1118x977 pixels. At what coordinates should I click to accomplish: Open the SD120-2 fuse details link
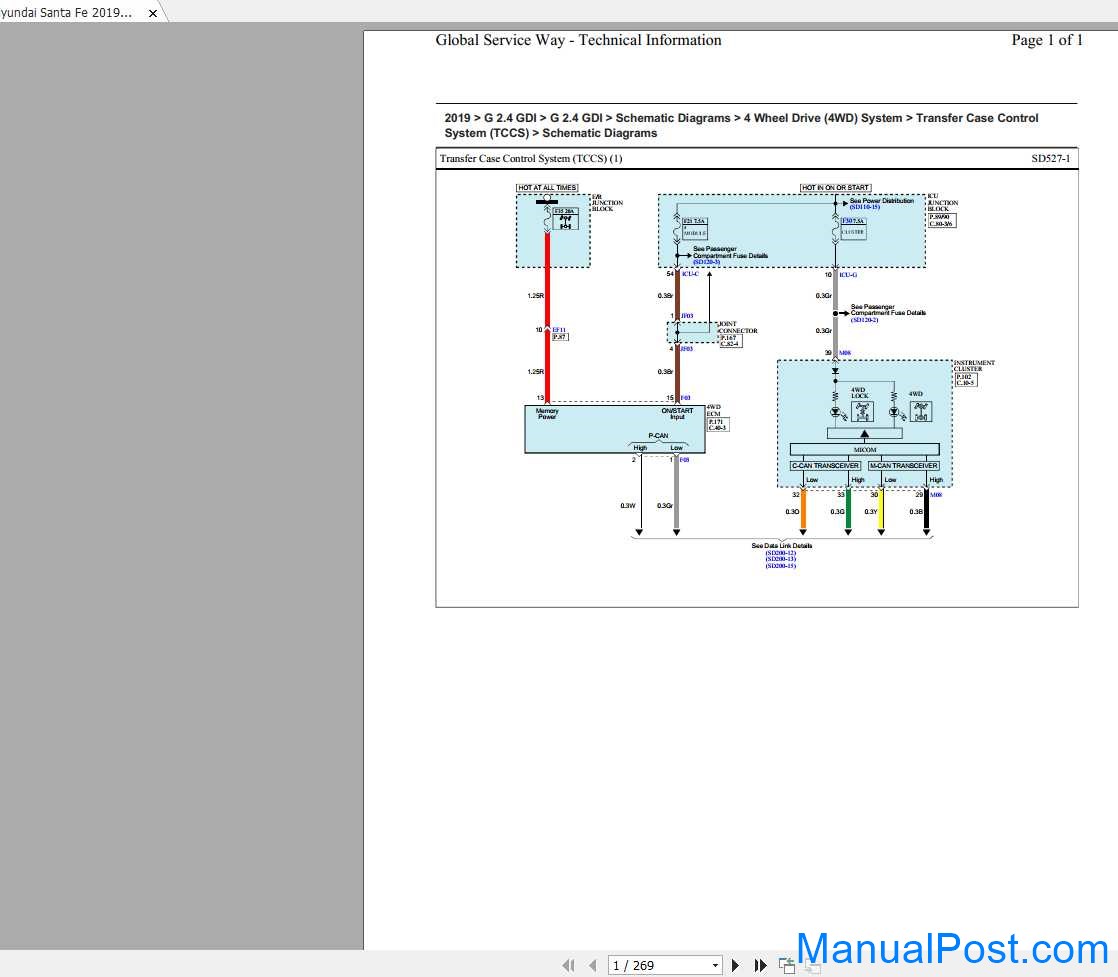(864, 320)
